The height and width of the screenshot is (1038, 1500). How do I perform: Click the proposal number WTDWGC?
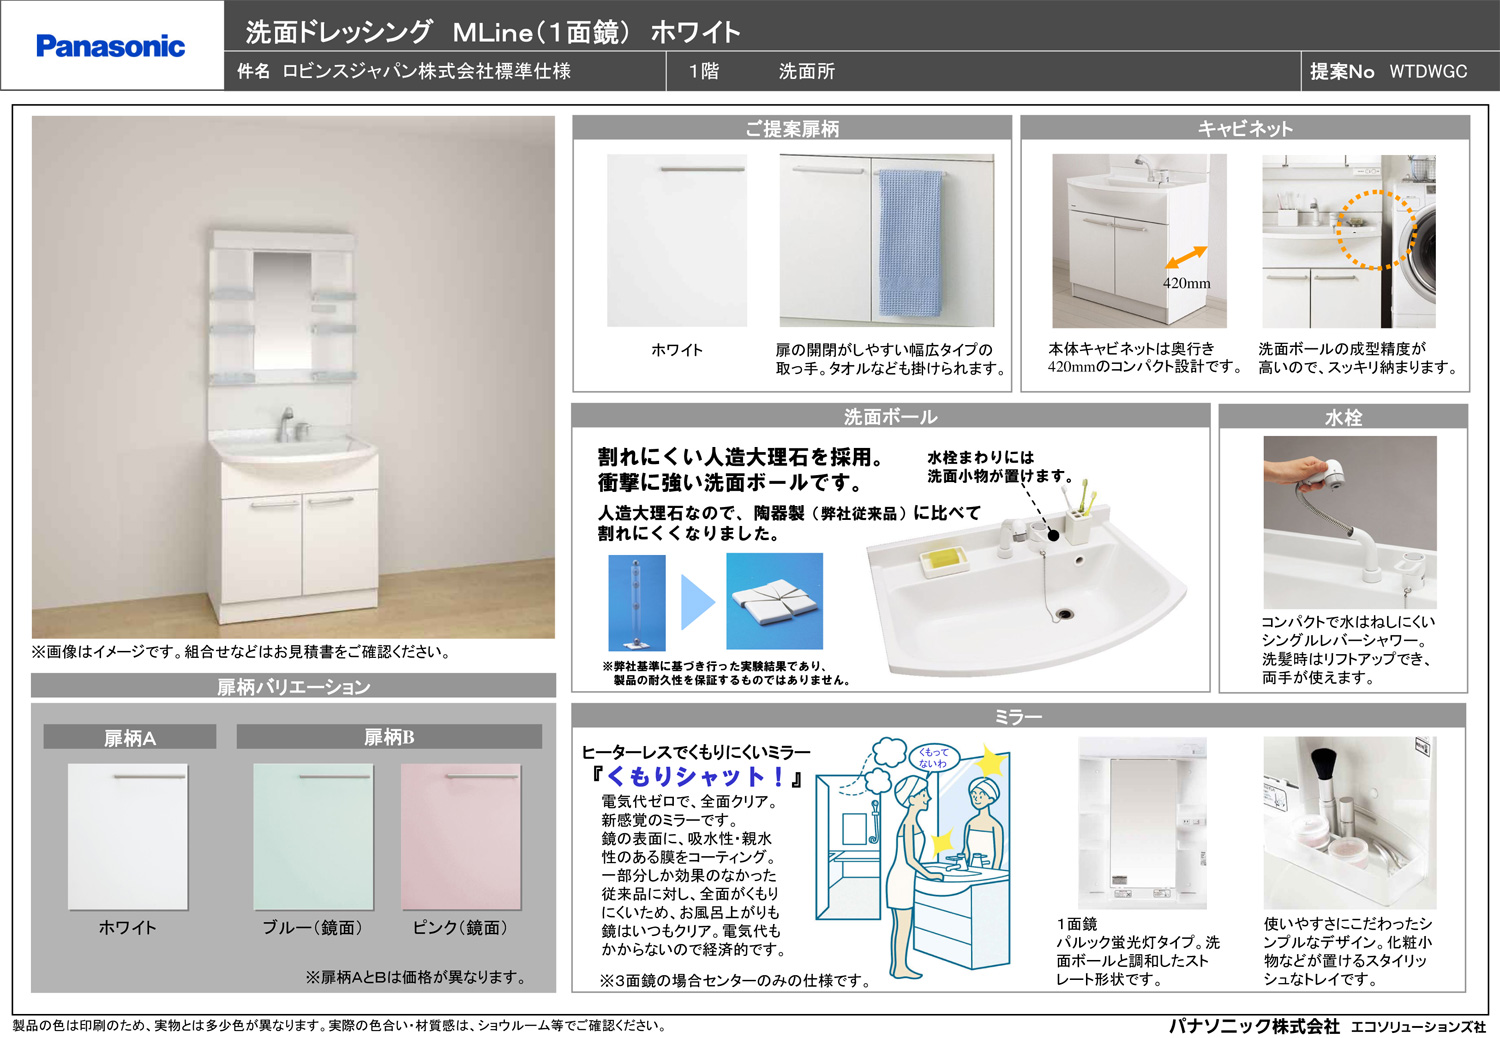(x=1428, y=71)
